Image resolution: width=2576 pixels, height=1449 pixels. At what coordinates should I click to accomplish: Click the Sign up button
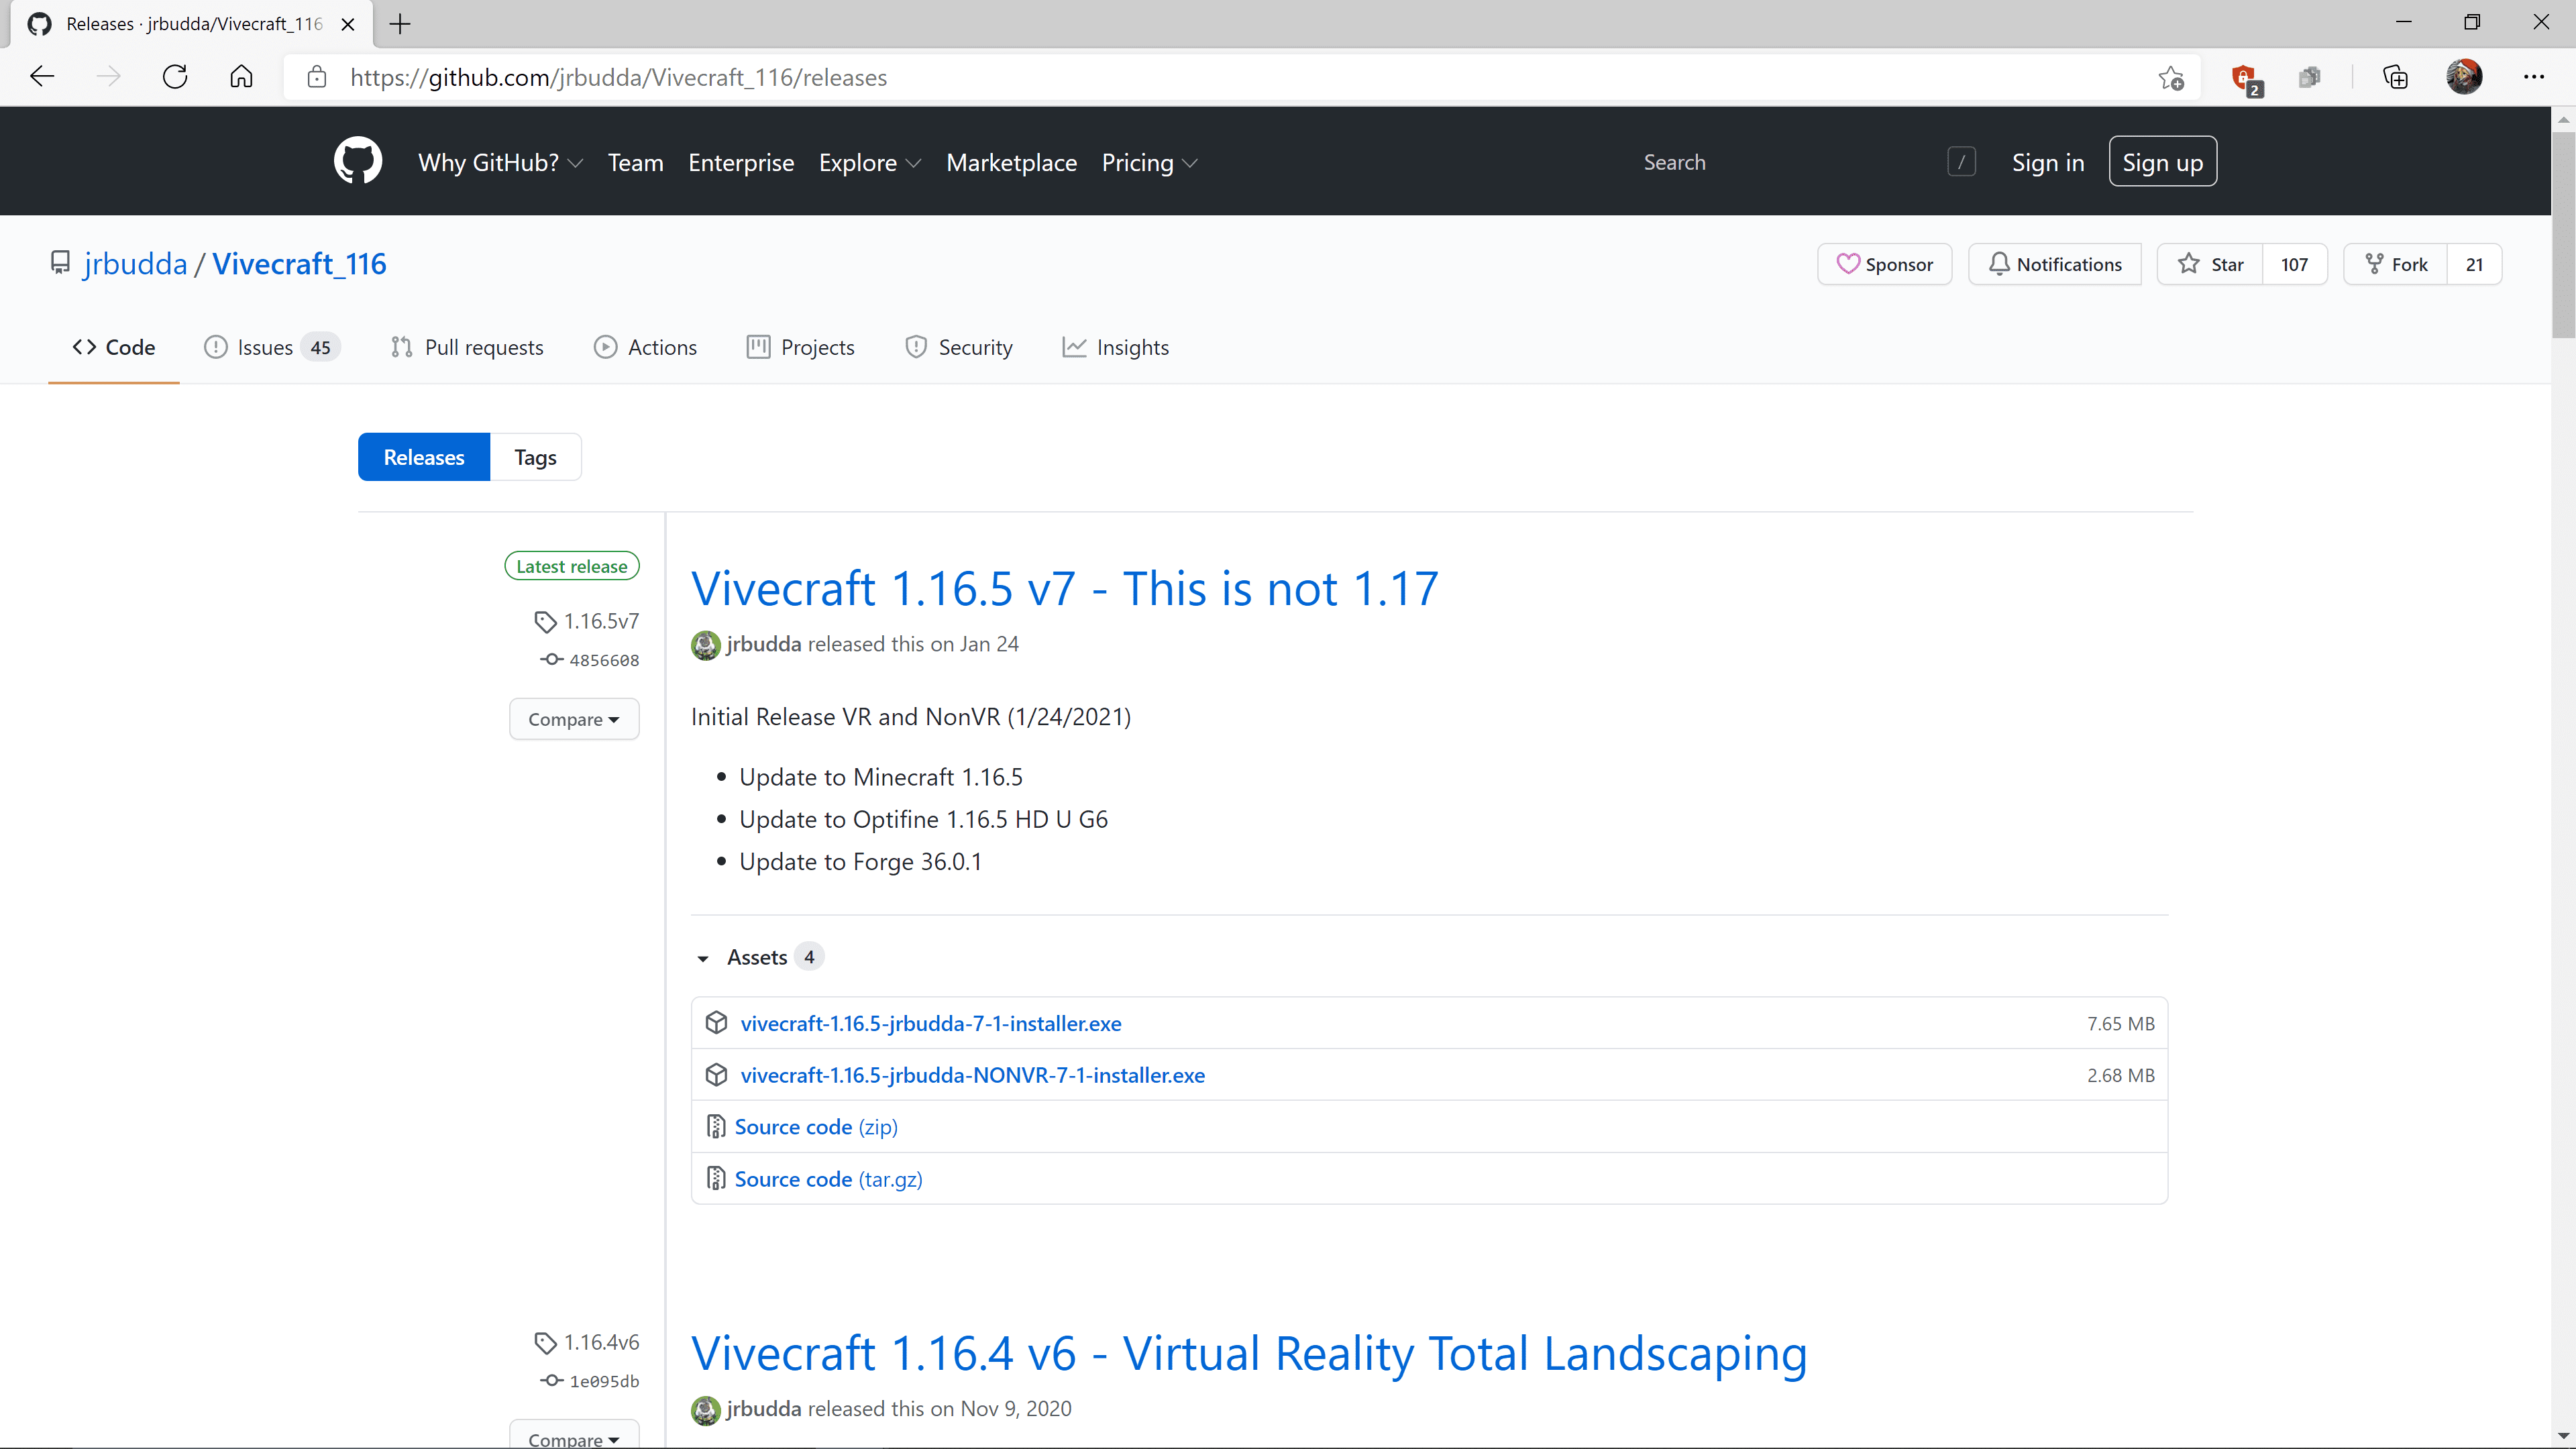point(2162,161)
